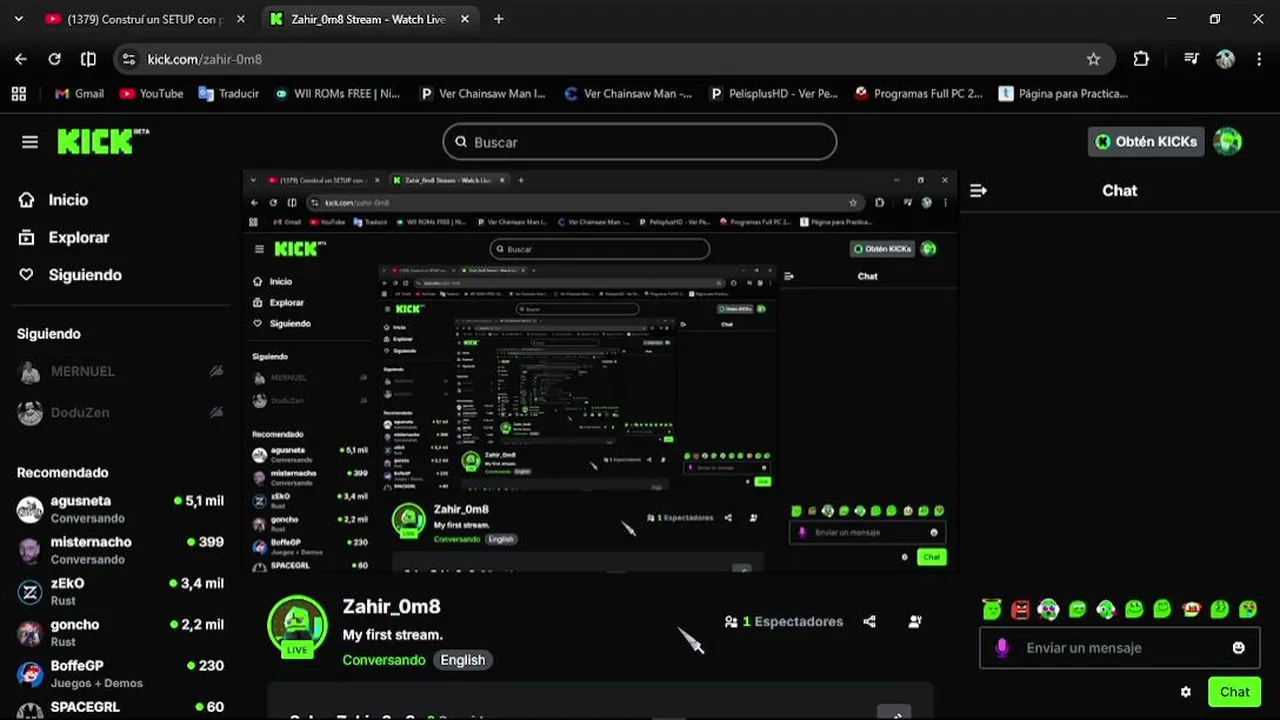Click the purple microphone chat icon
The image size is (1280, 720).
click(x=1002, y=648)
